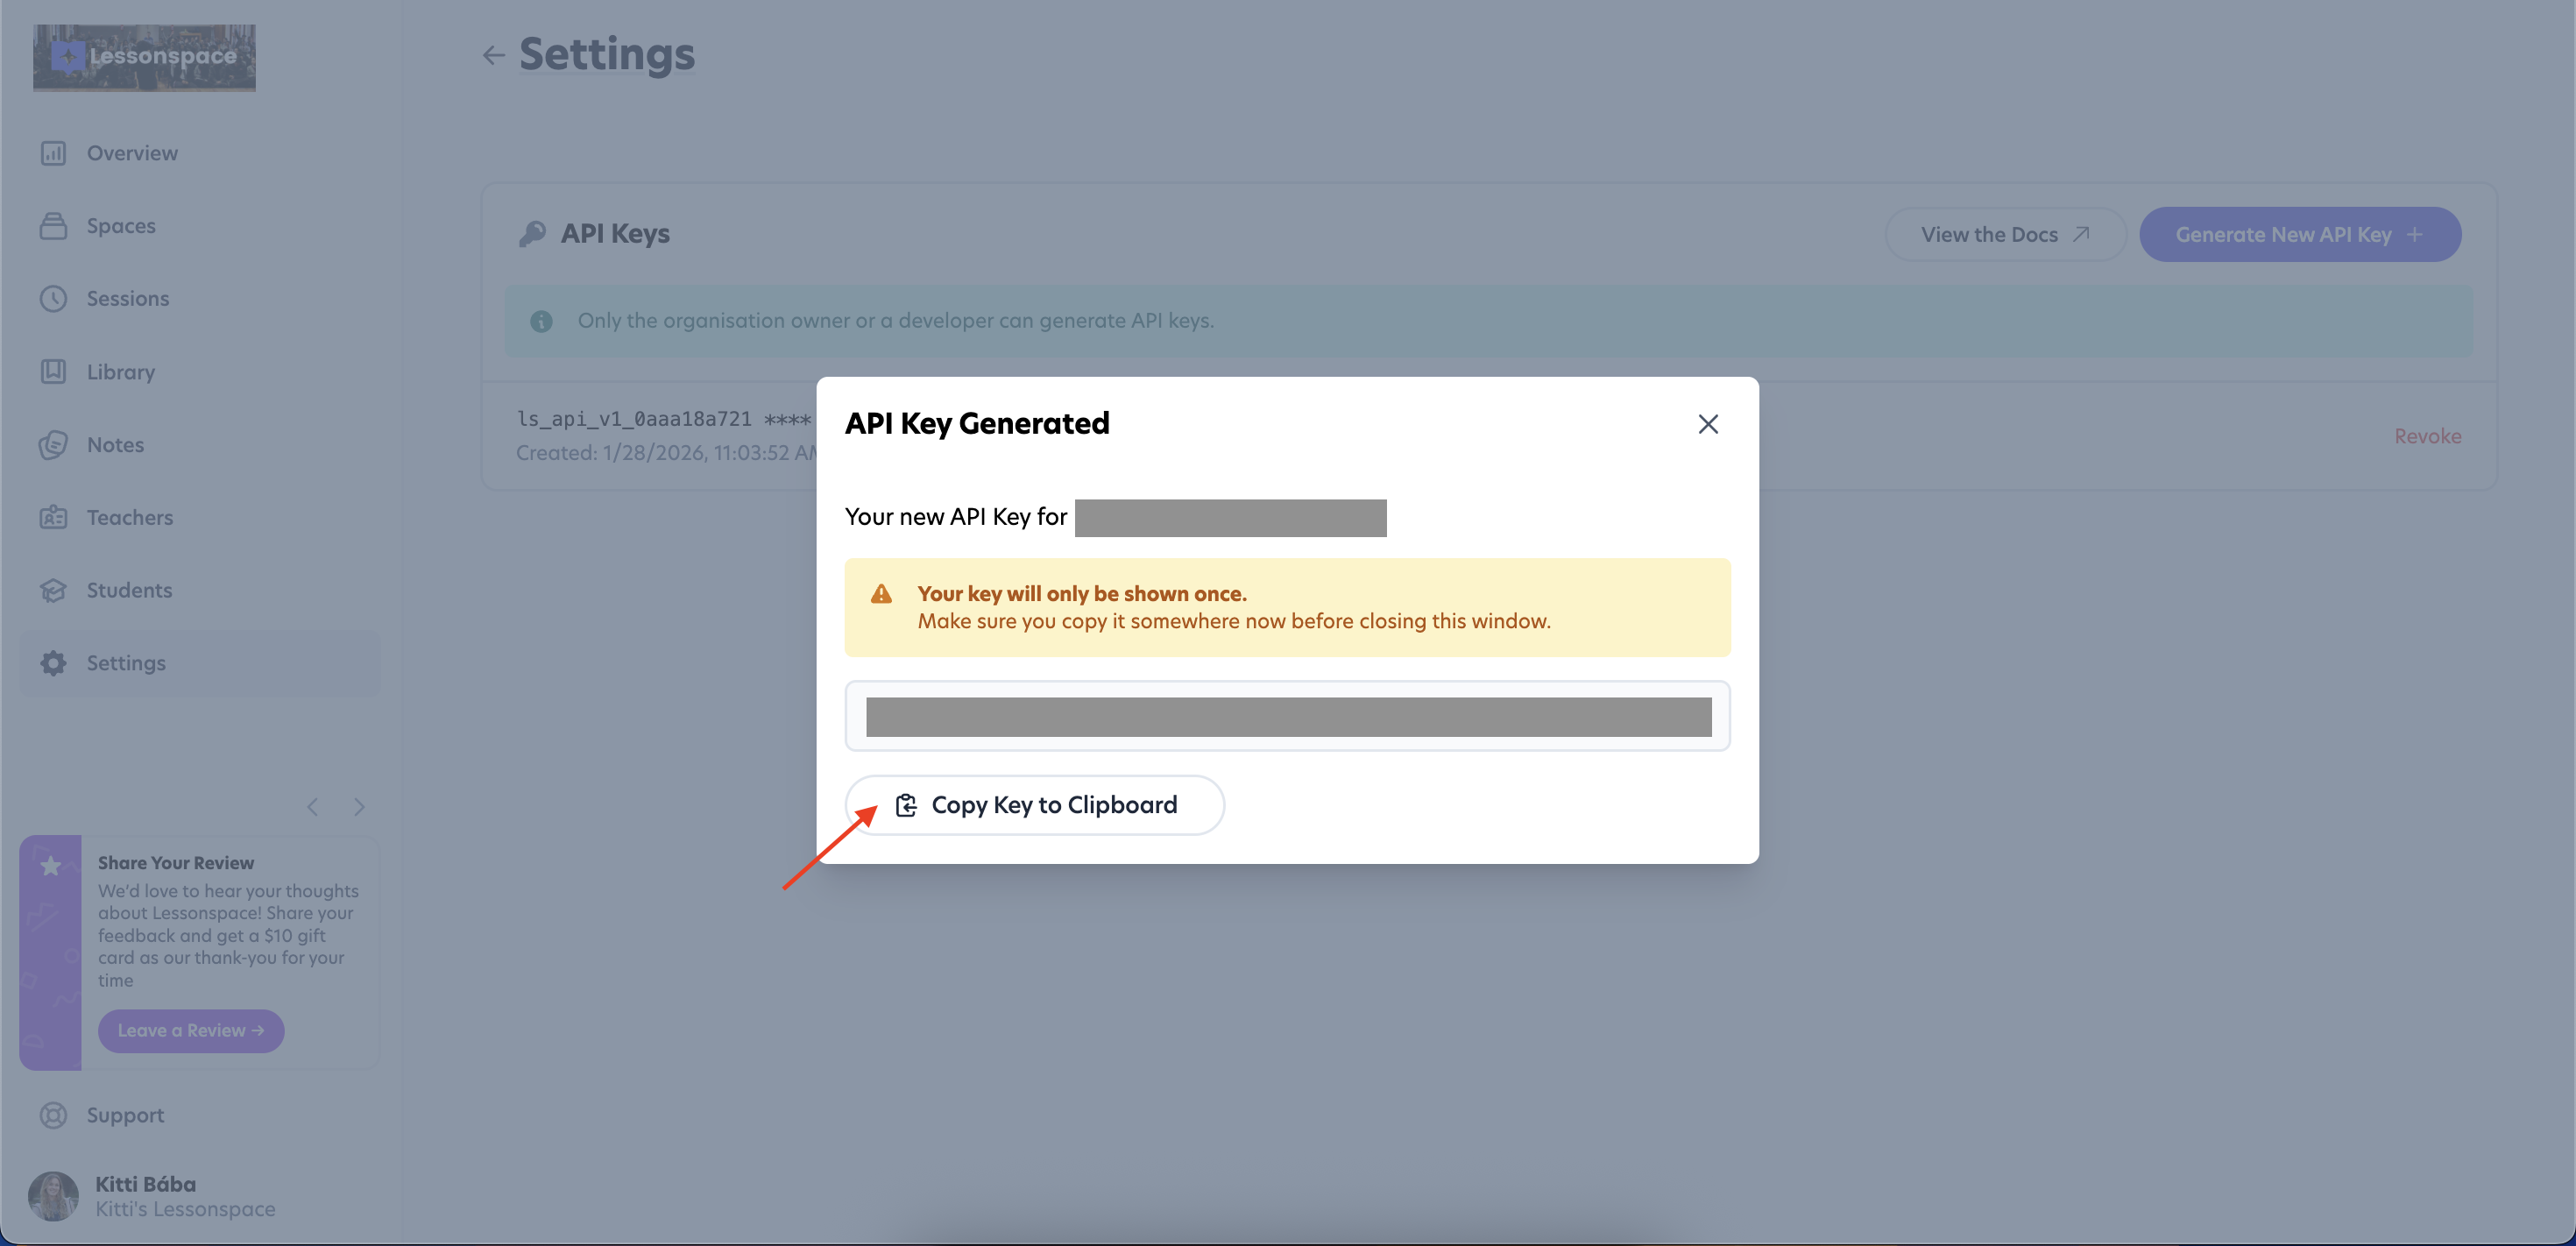Open View the Docs link
The image size is (2576, 1246).
click(2005, 234)
